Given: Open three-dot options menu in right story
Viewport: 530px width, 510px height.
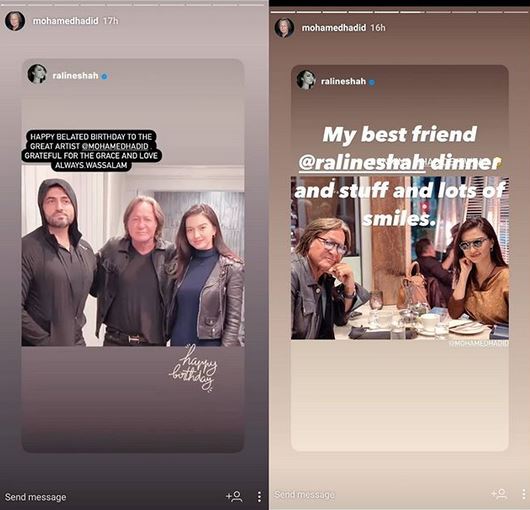Looking at the screenshot, I should point(524,494).
